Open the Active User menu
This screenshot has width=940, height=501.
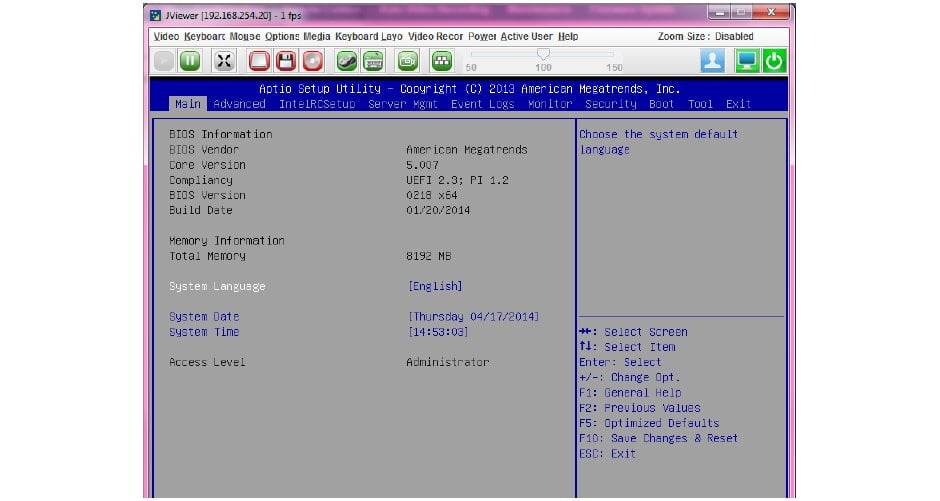(526, 37)
